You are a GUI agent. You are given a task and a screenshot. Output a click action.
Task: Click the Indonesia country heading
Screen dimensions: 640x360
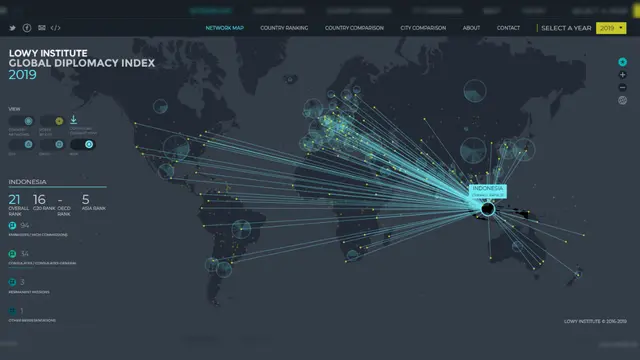[x=27, y=182]
